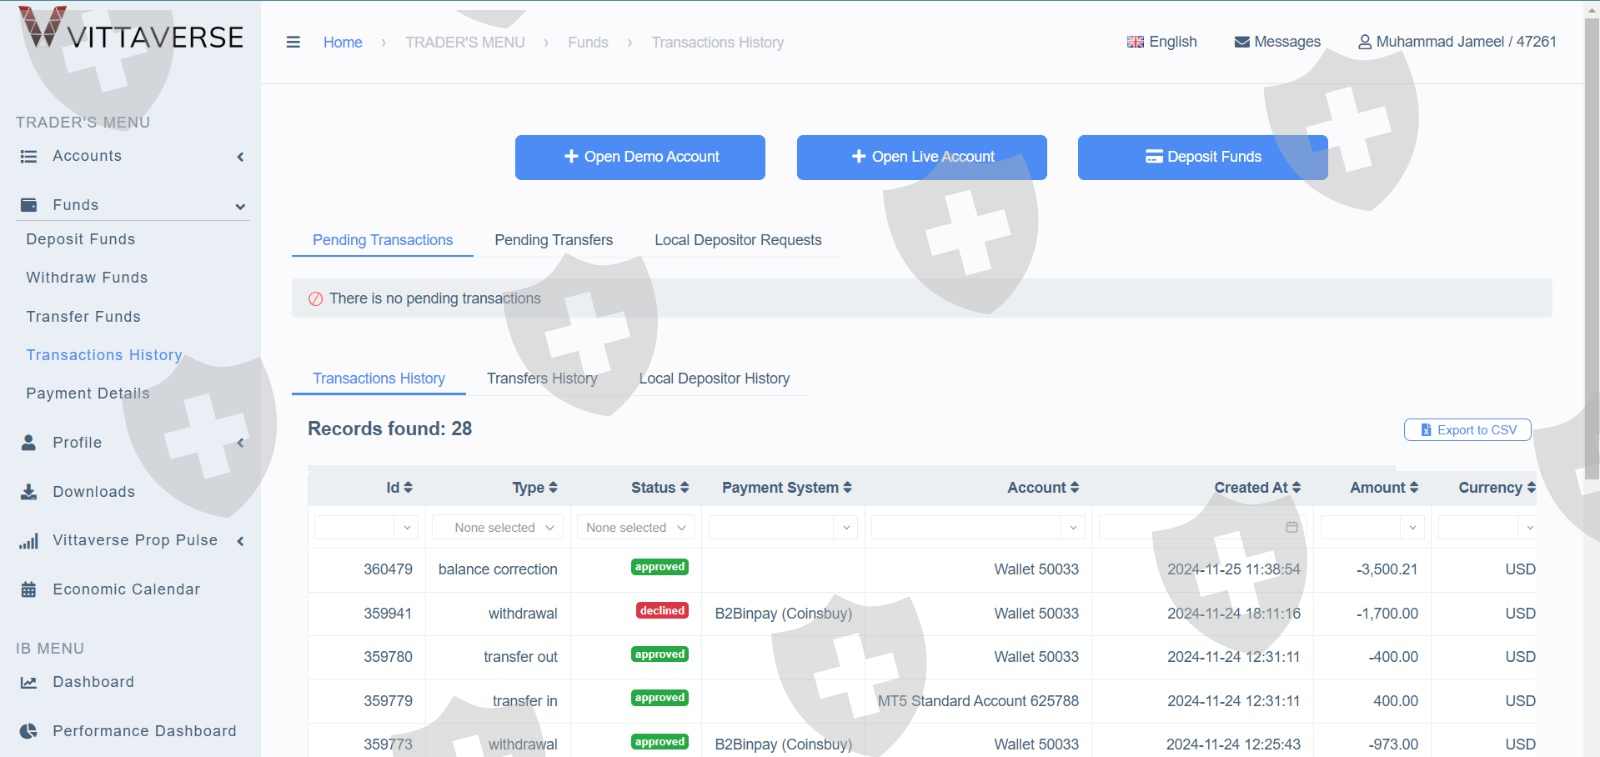
Task: Open Economic Calendar from sidebar
Action: pos(126,589)
